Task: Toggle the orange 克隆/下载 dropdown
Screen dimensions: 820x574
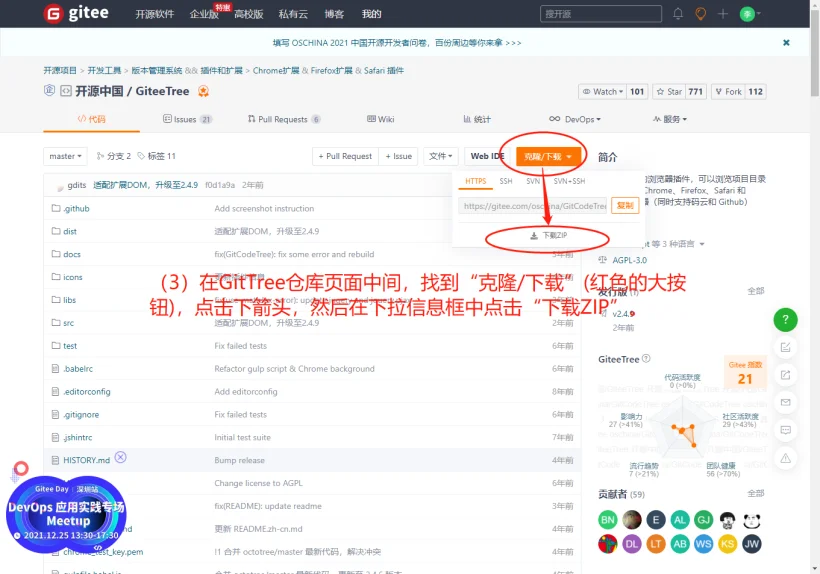Action: click(548, 156)
